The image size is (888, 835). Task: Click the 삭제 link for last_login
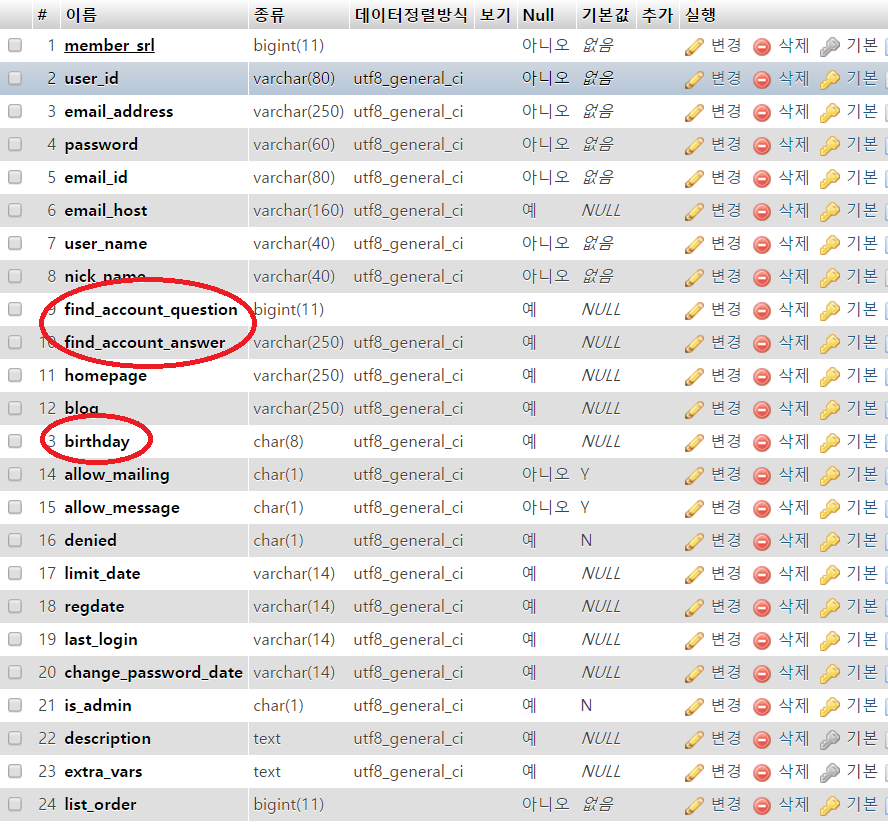coord(794,639)
